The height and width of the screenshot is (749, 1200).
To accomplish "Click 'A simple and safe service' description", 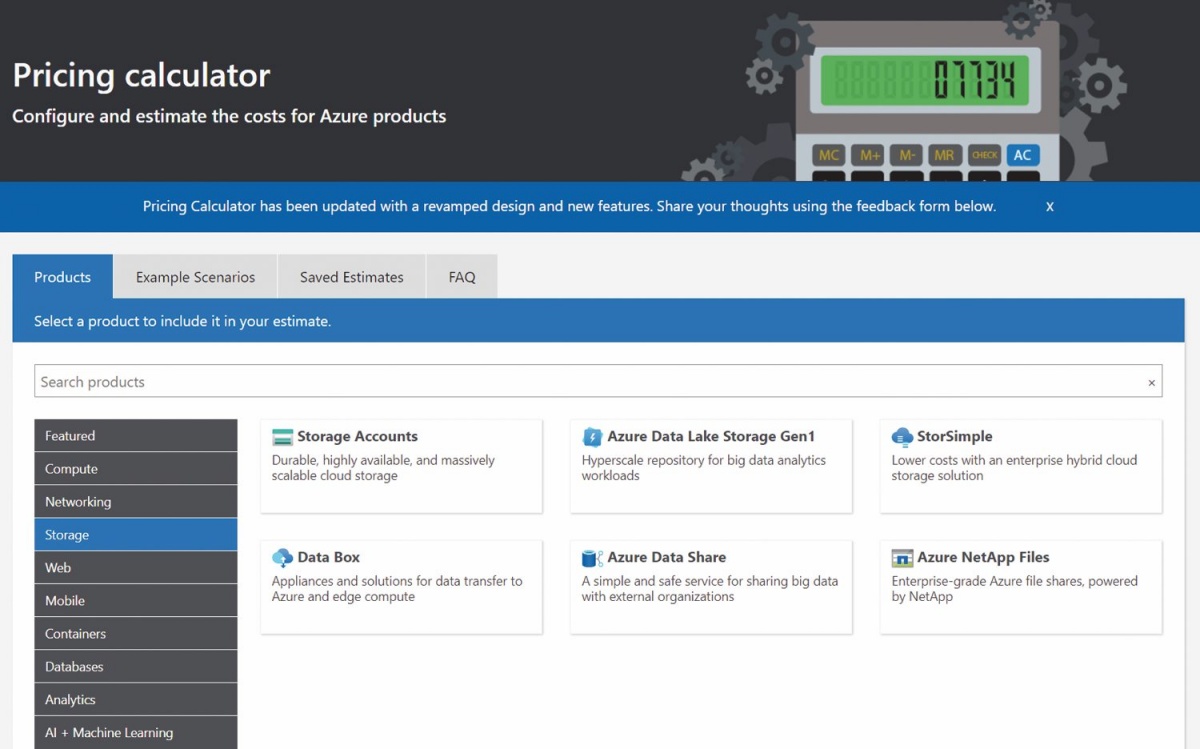I will click(x=710, y=589).
